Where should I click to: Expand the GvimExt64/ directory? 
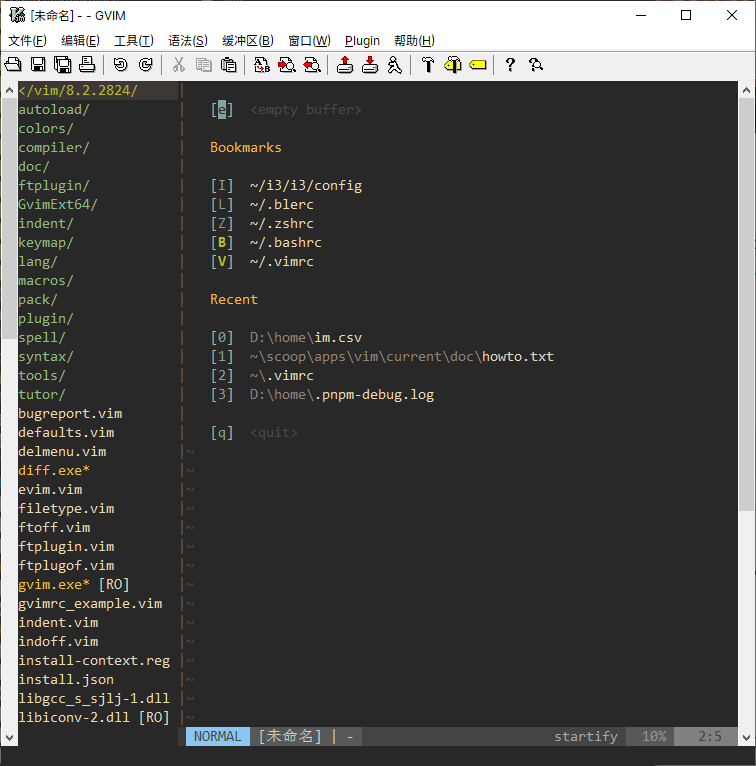pyautogui.click(x=58, y=204)
